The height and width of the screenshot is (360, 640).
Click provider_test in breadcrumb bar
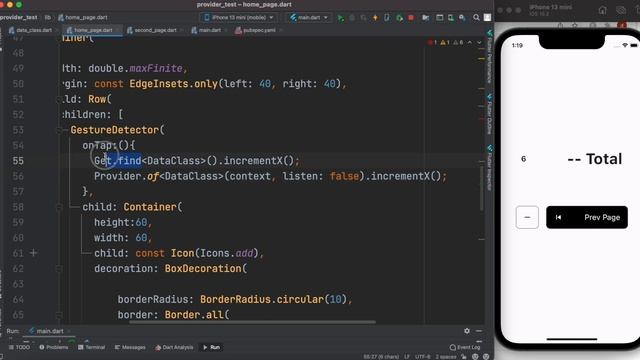[x=19, y=18]
